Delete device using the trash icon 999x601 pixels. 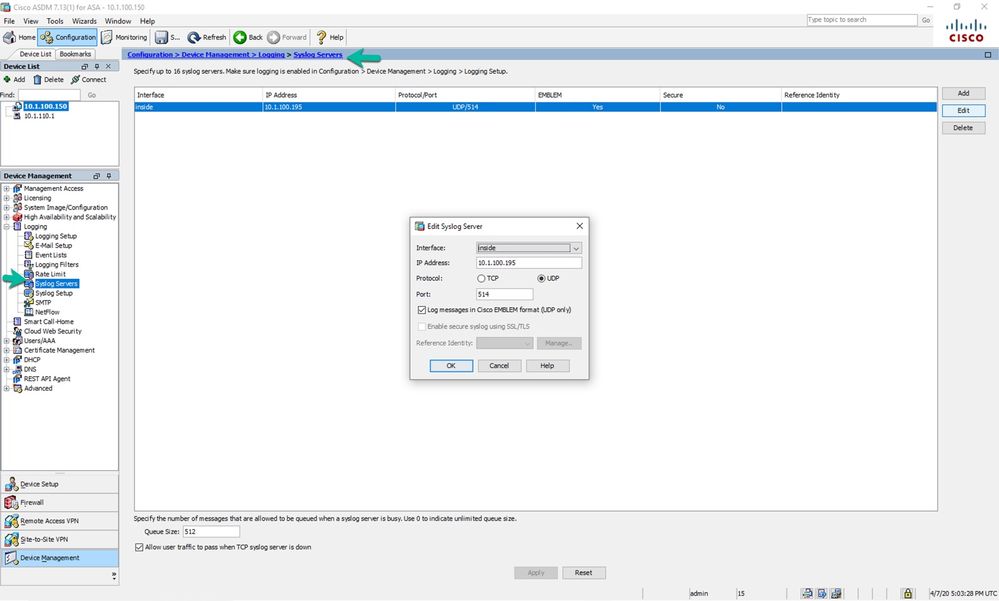click(x=48, y=80)
